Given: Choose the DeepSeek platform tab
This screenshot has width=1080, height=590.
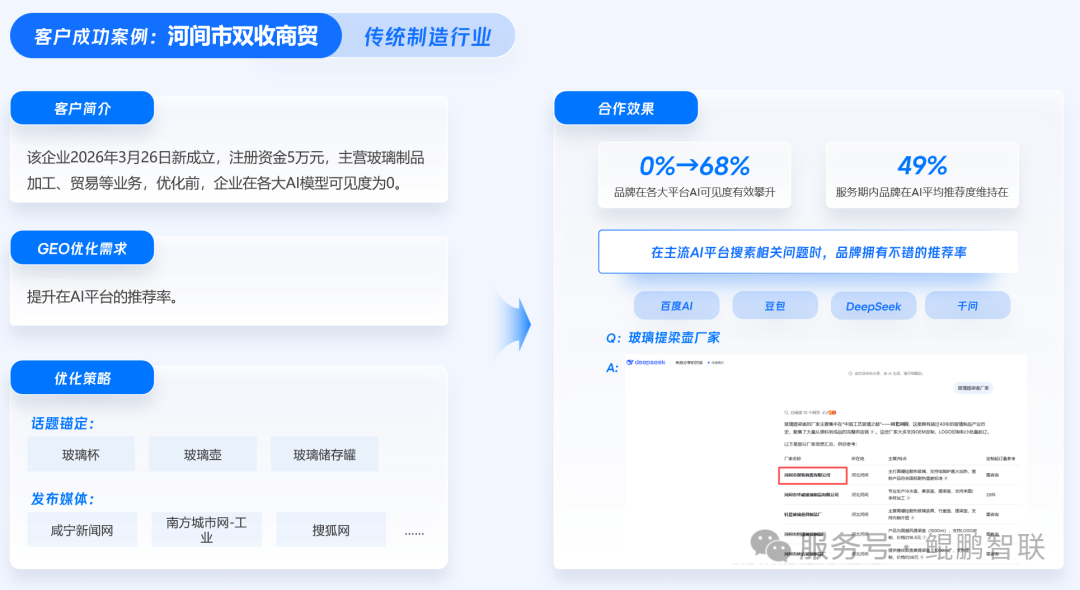Looking at the screenshot, I should (873, 306).
